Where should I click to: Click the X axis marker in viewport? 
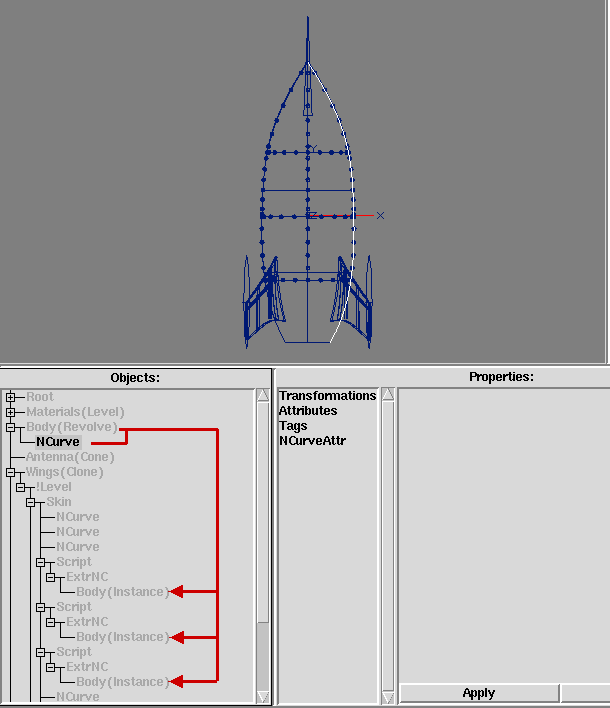380,215
